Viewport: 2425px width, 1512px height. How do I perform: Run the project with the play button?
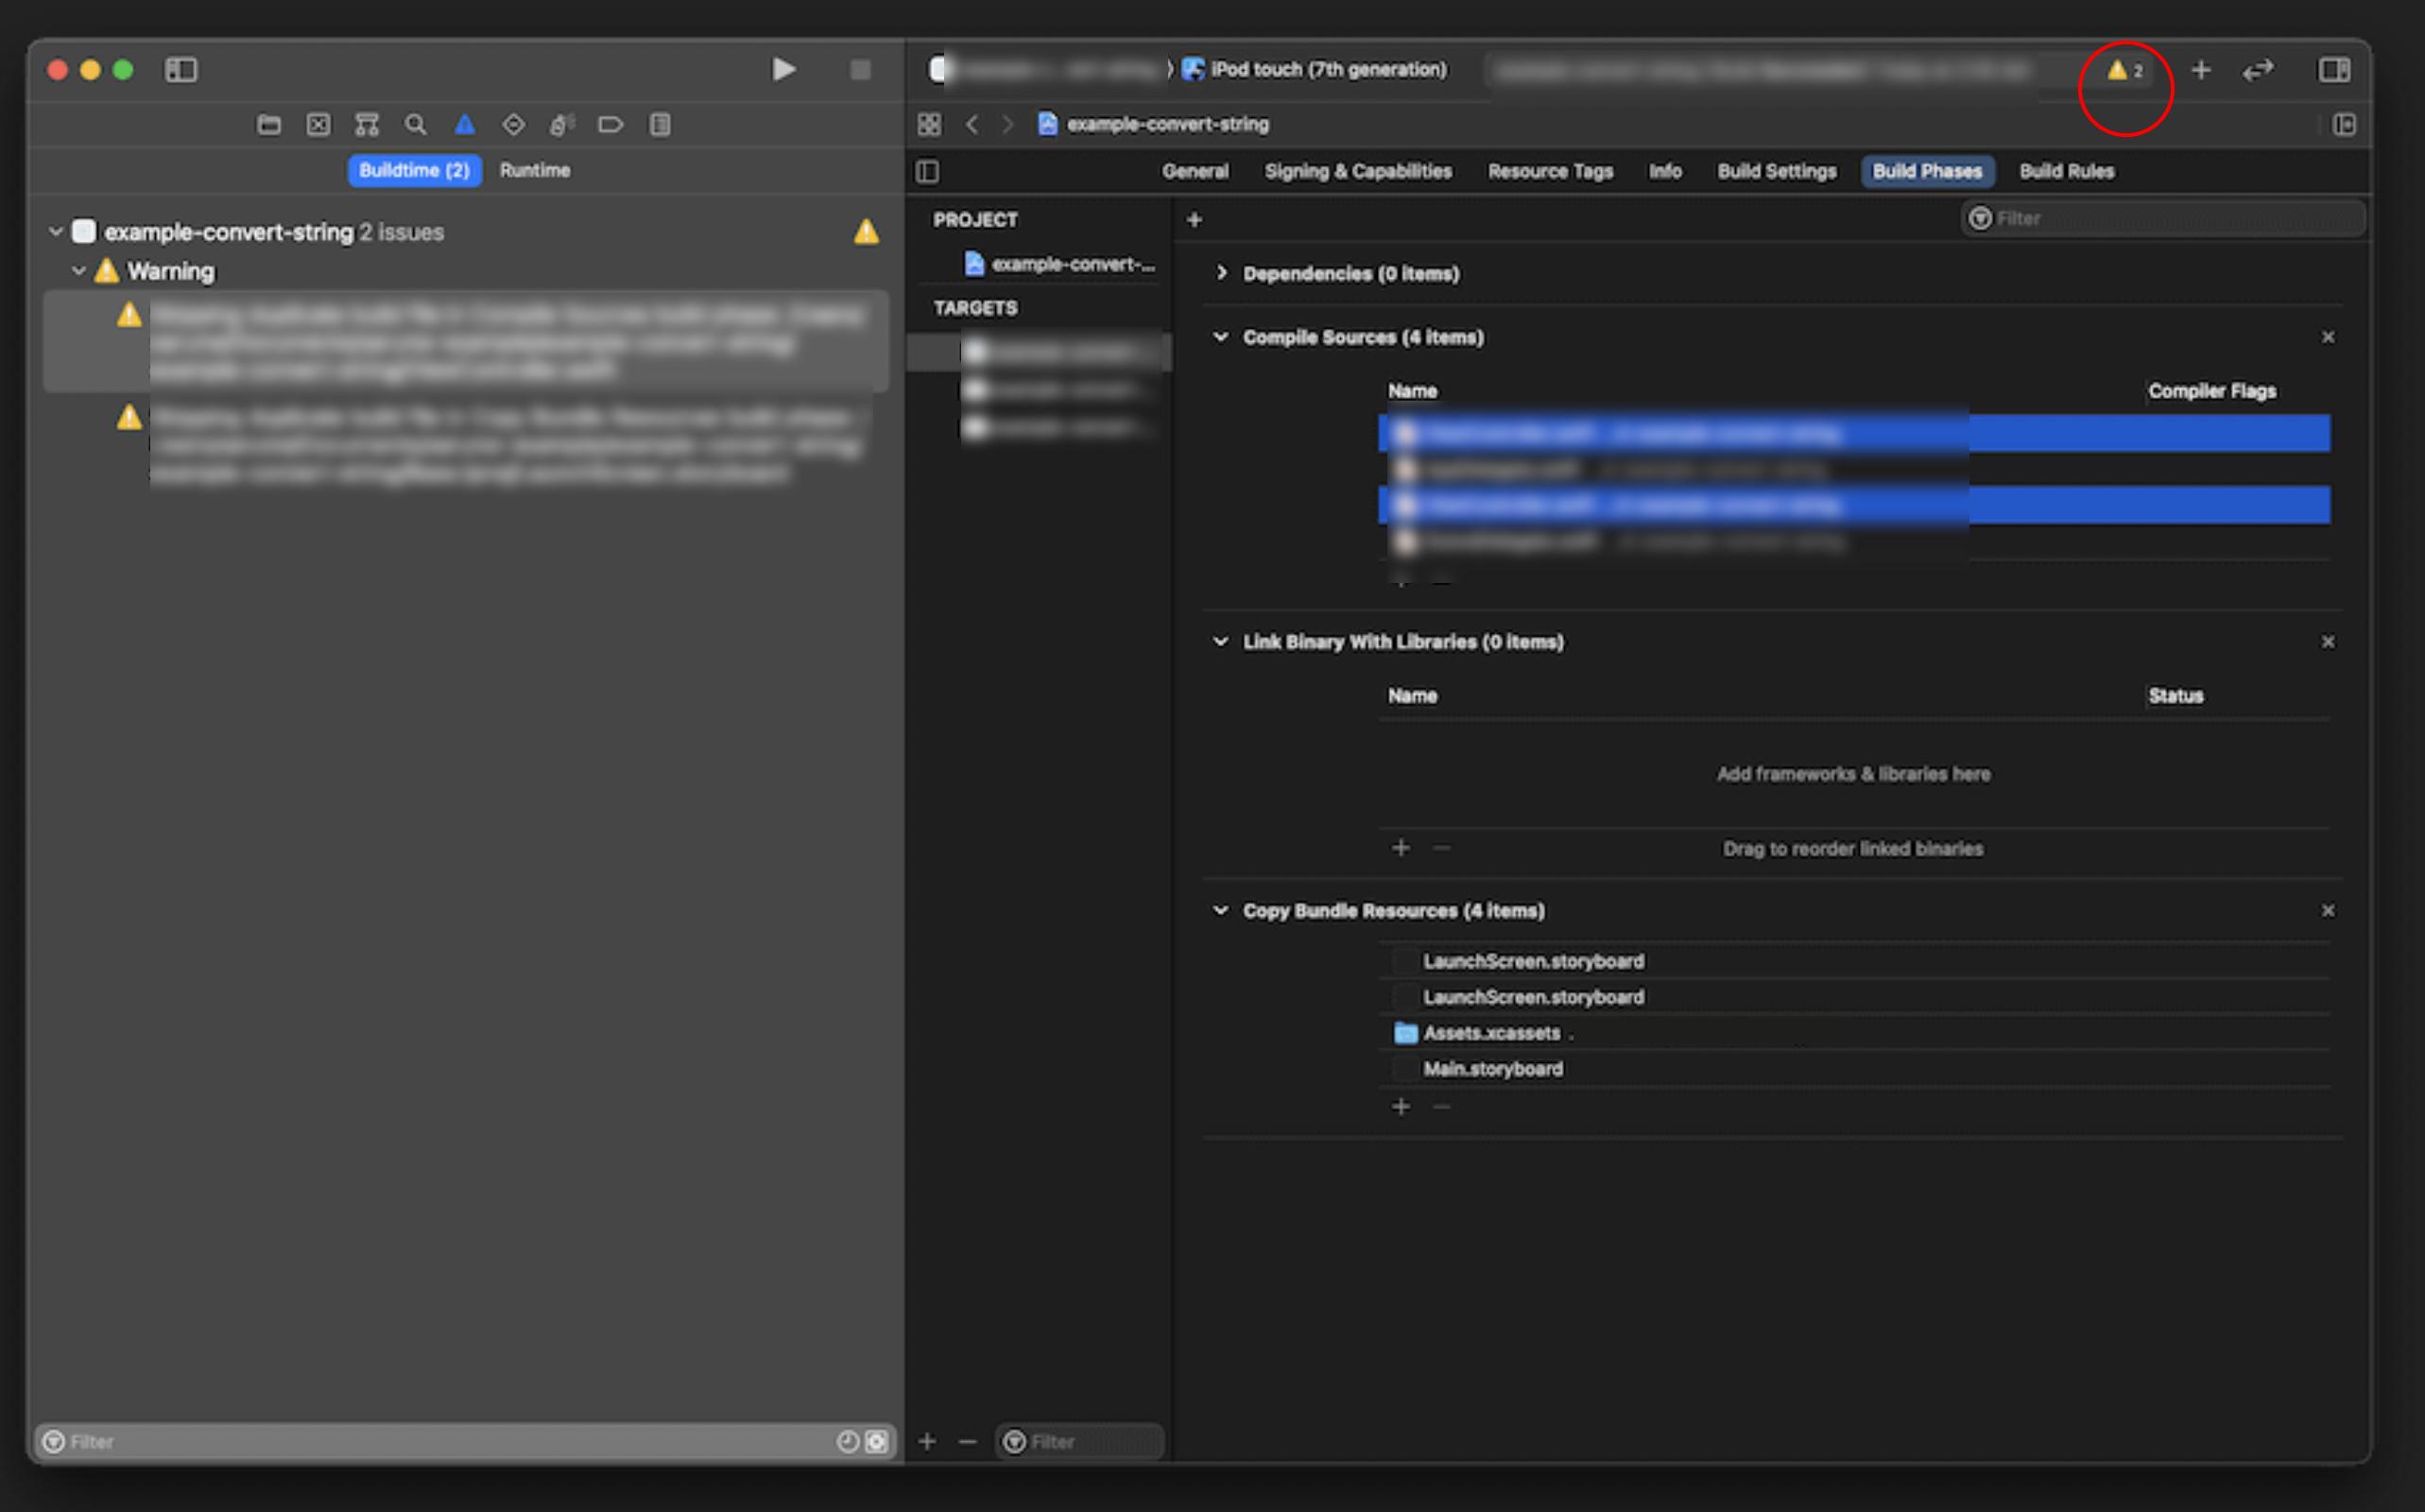pyautogui.click(x=784, y=70)
